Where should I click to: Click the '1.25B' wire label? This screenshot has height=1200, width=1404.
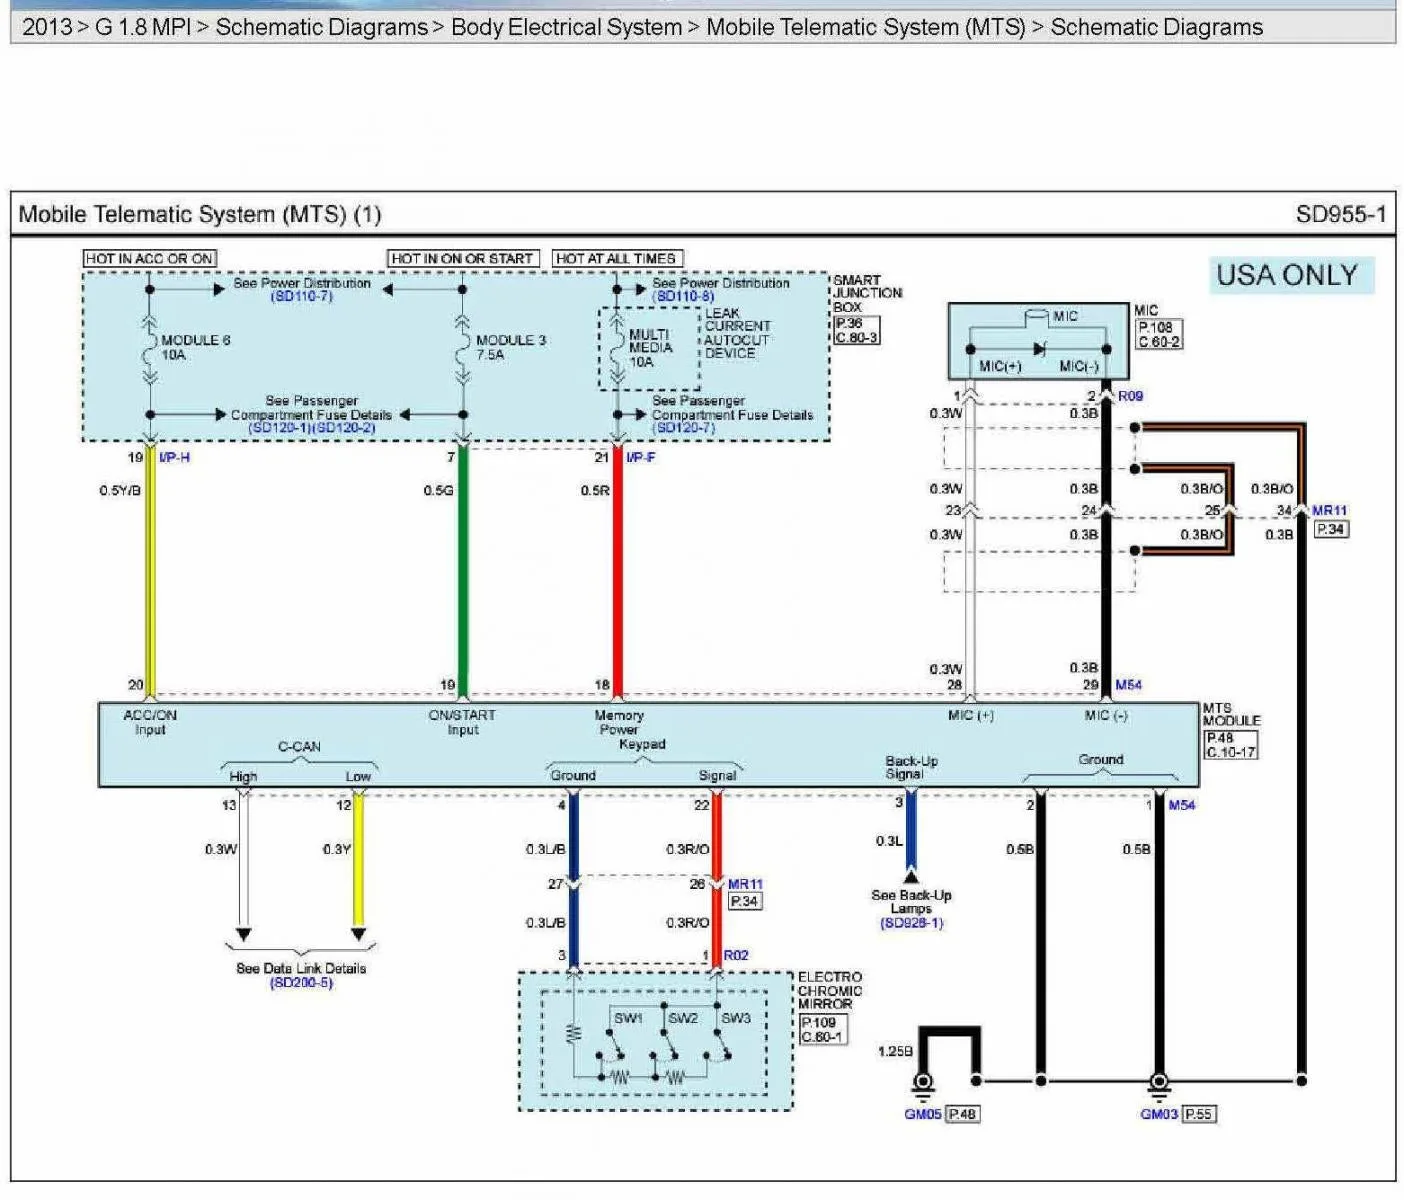[895, 1051]
